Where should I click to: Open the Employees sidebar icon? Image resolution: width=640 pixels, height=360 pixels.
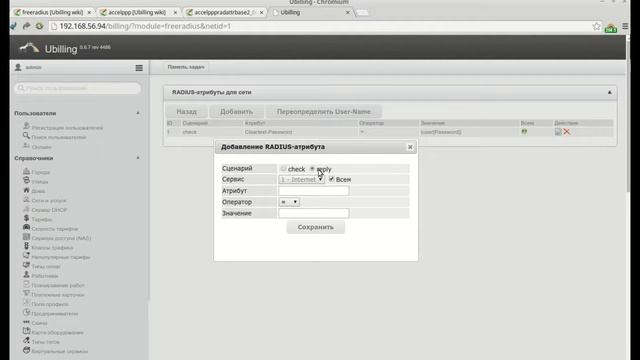tap(27, 274)
